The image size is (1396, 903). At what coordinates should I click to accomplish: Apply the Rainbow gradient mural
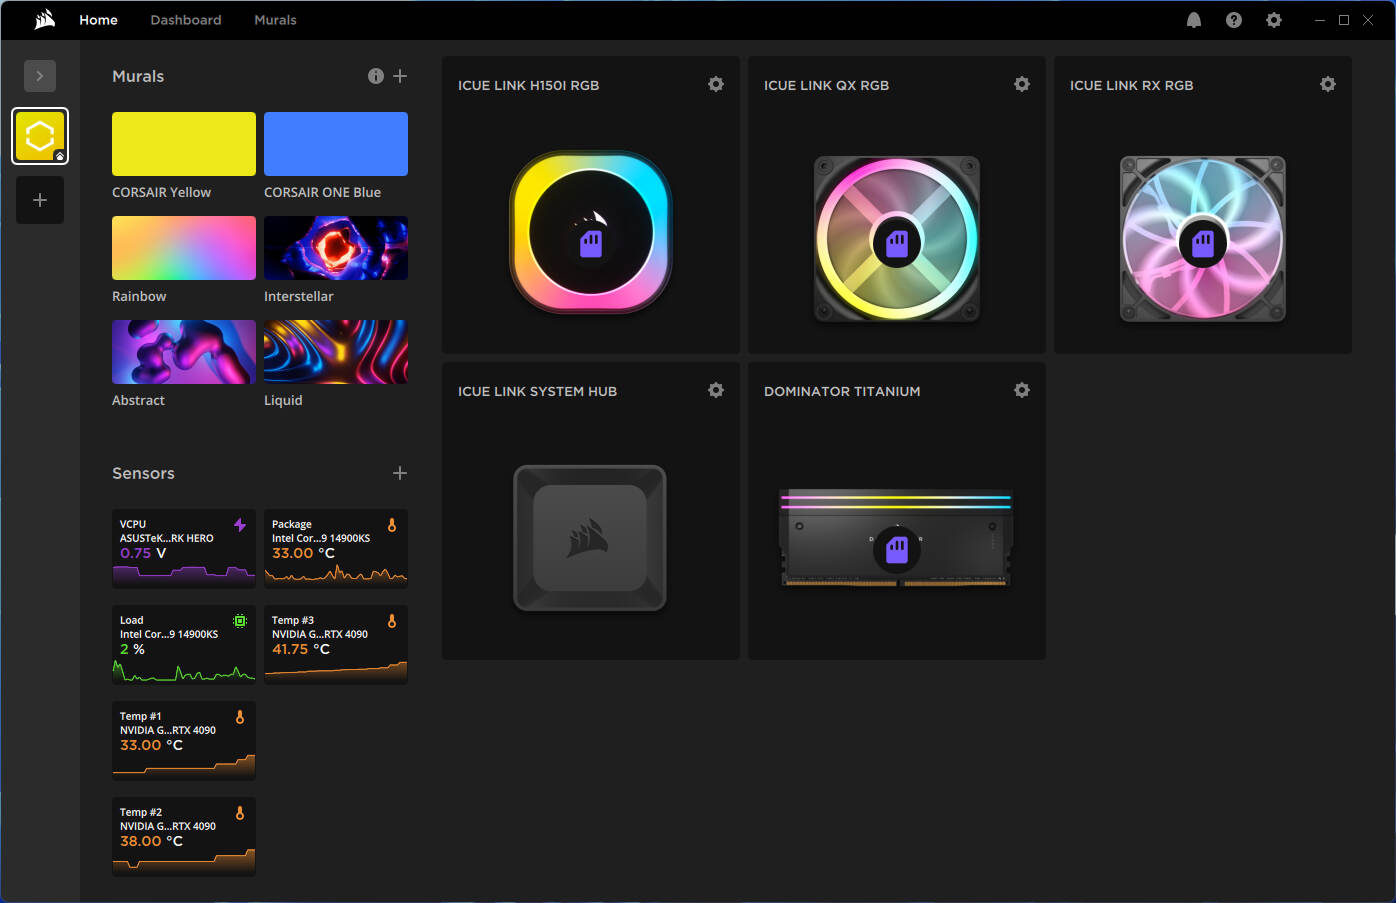click(184, 248)
